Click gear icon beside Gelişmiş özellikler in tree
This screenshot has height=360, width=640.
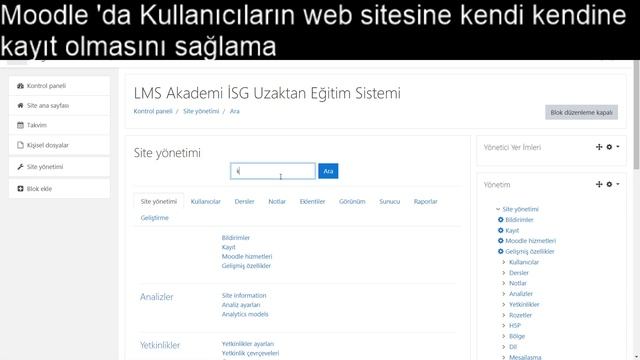click(500, 251)
